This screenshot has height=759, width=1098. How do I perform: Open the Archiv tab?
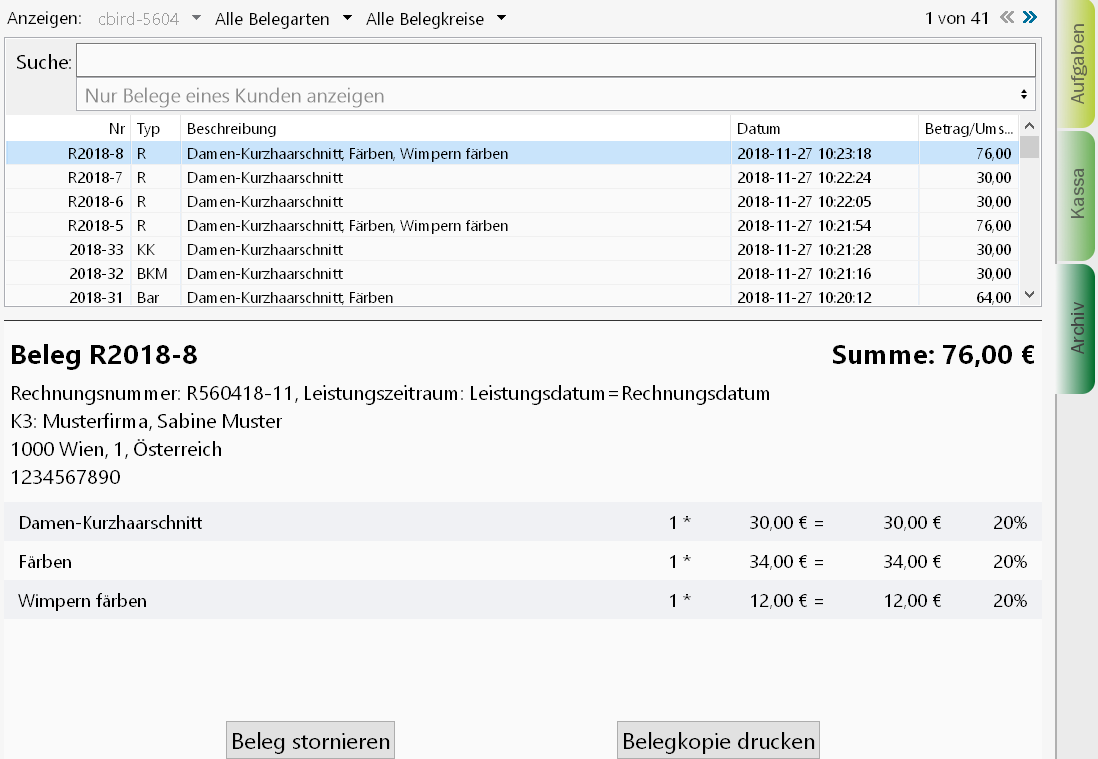click(1077, 328)
